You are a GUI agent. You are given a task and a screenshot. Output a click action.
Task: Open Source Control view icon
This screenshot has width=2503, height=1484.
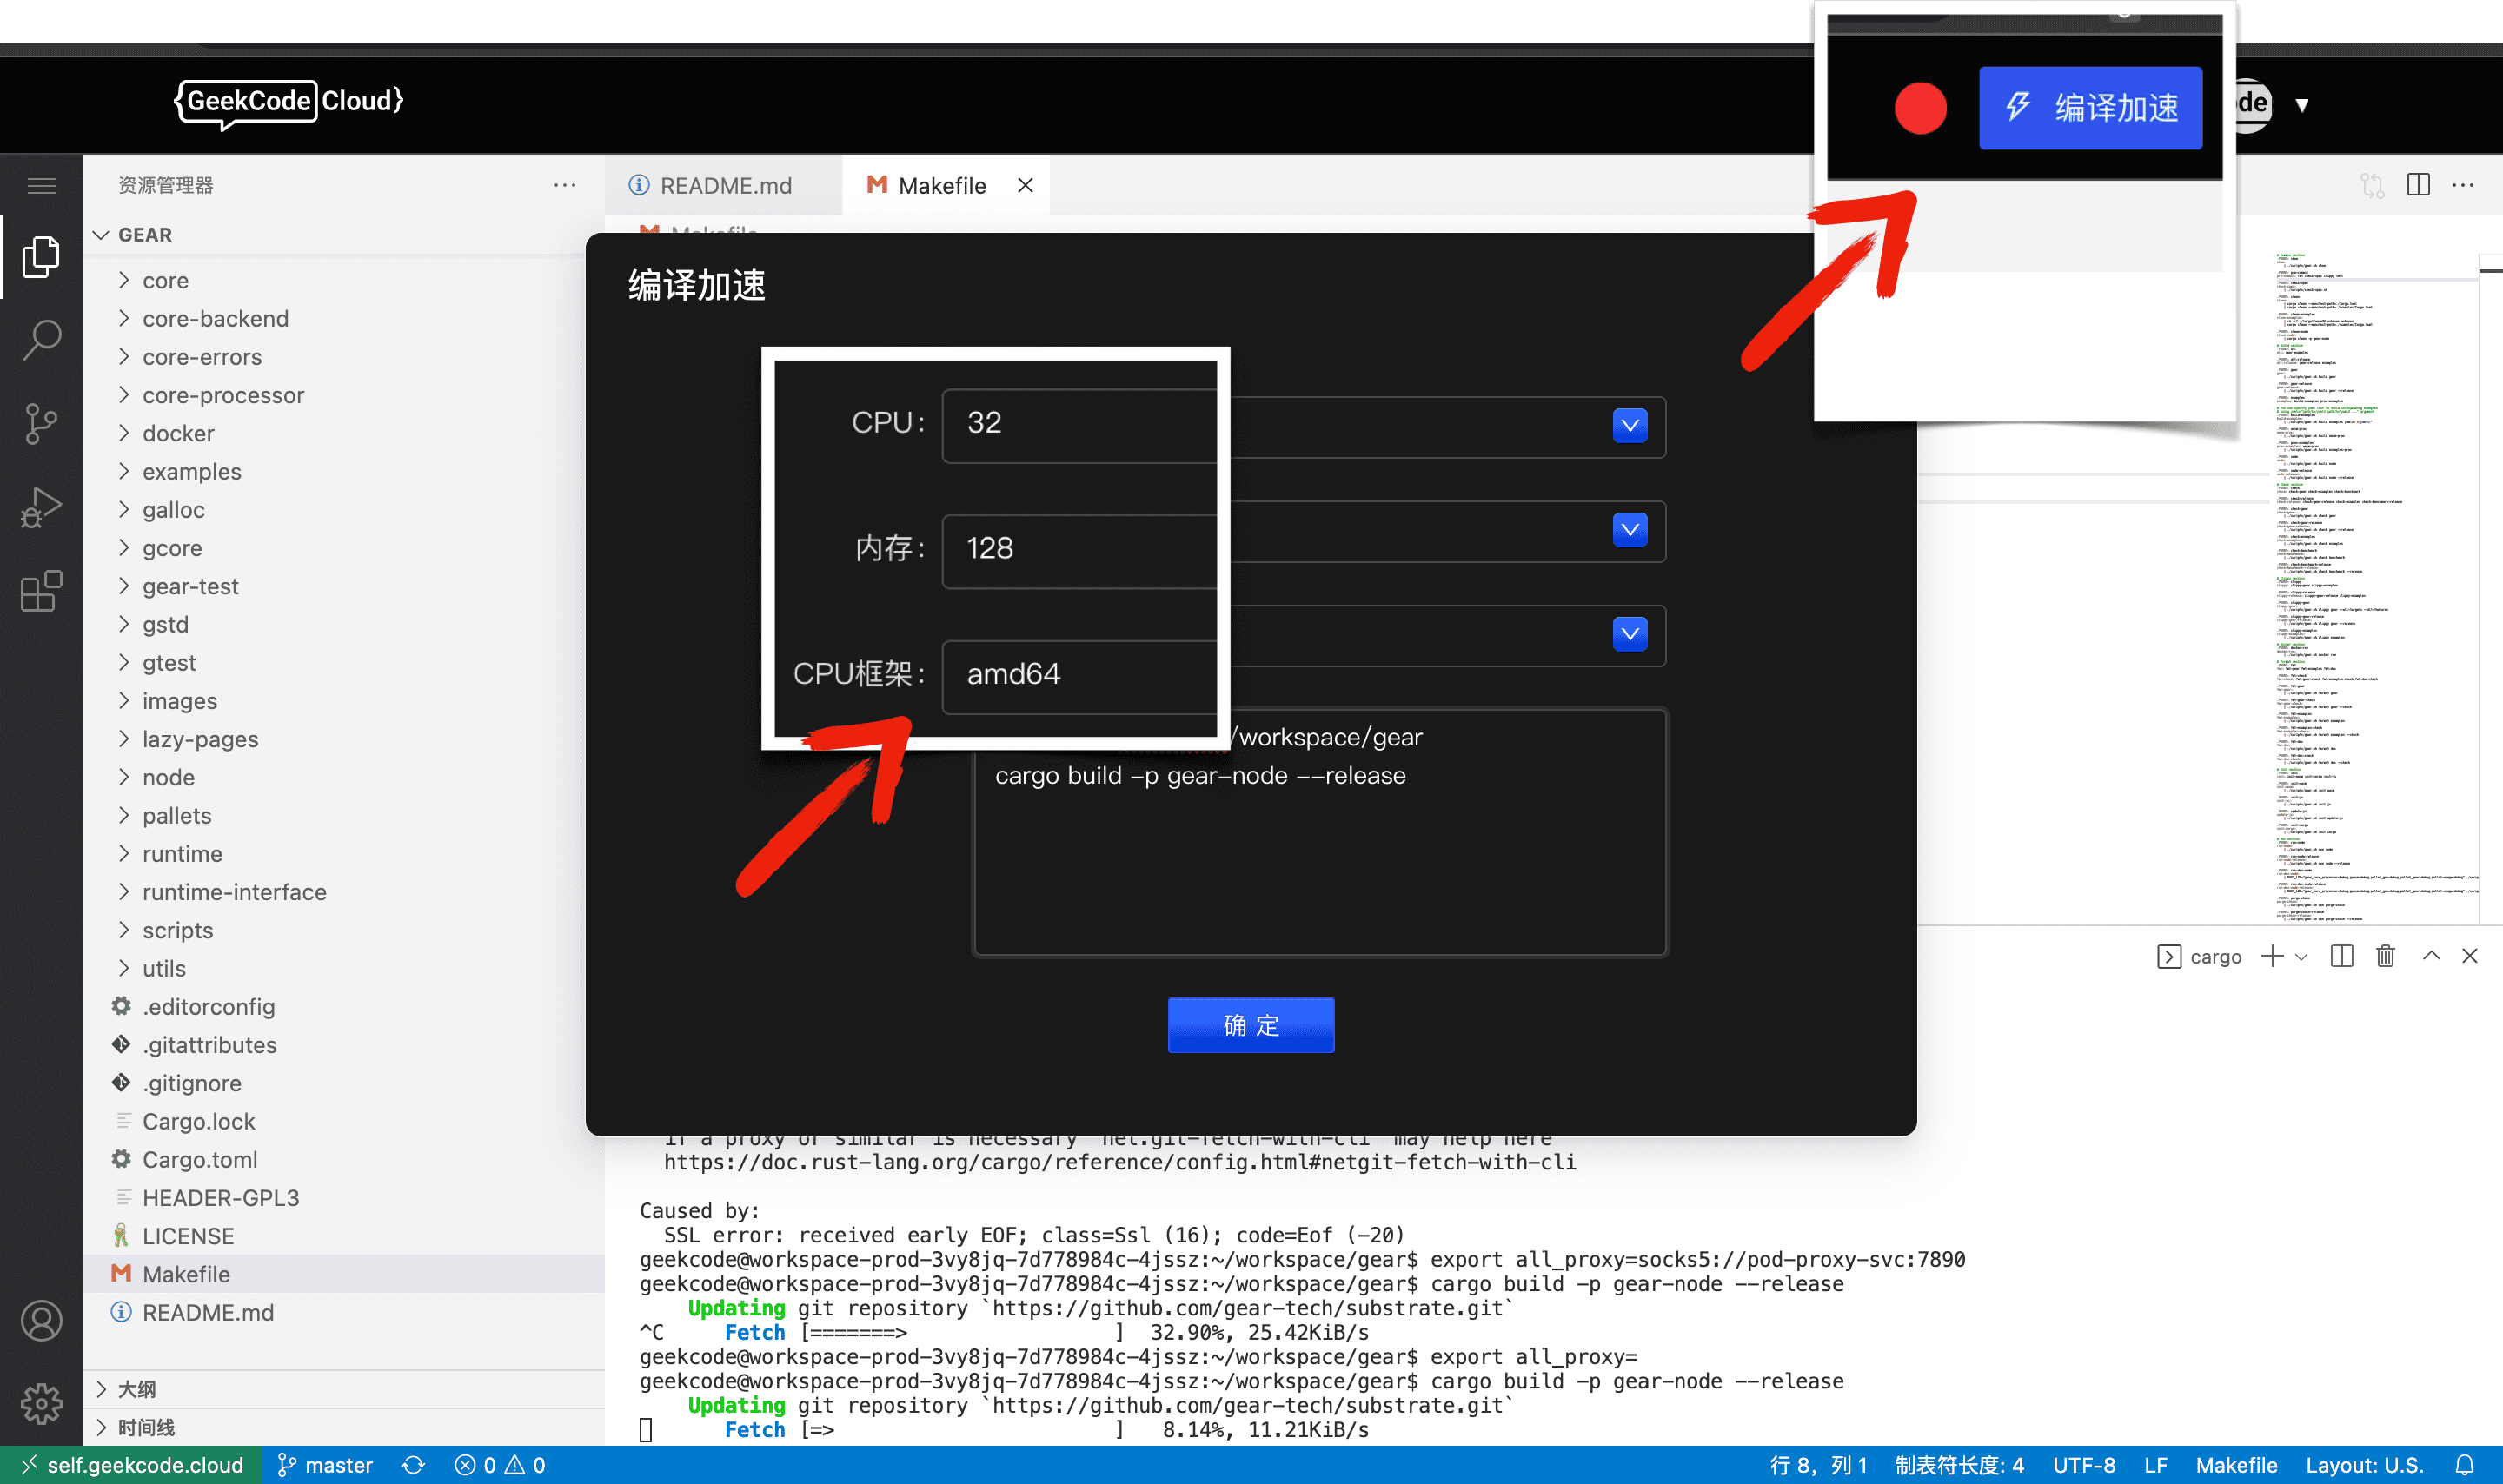coord(41,424)
